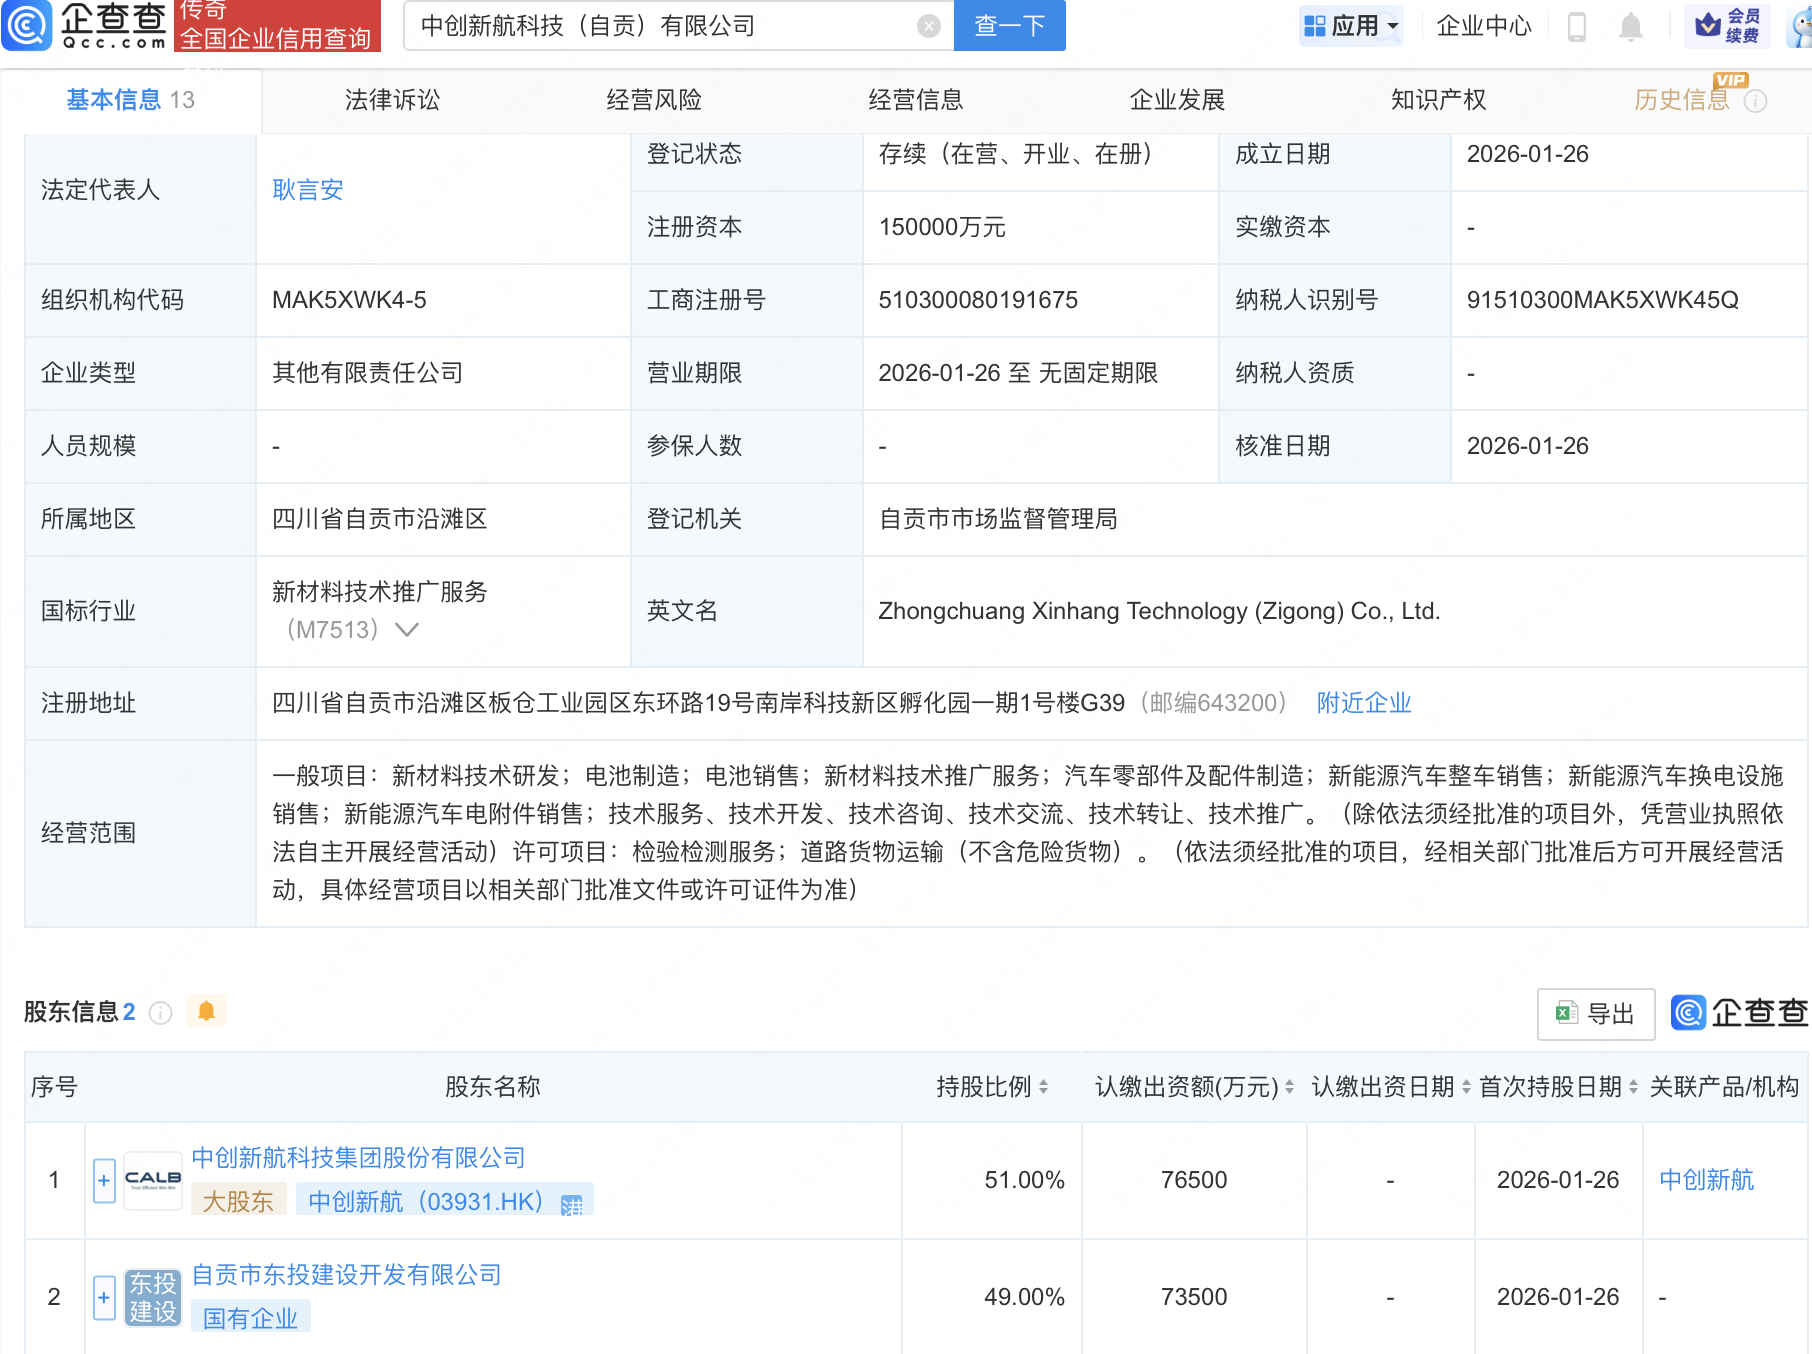Sort by 认缴出资额 column
Image resolution: width=1812 pixels, height=1354 pixels.
[1289, 1087]
